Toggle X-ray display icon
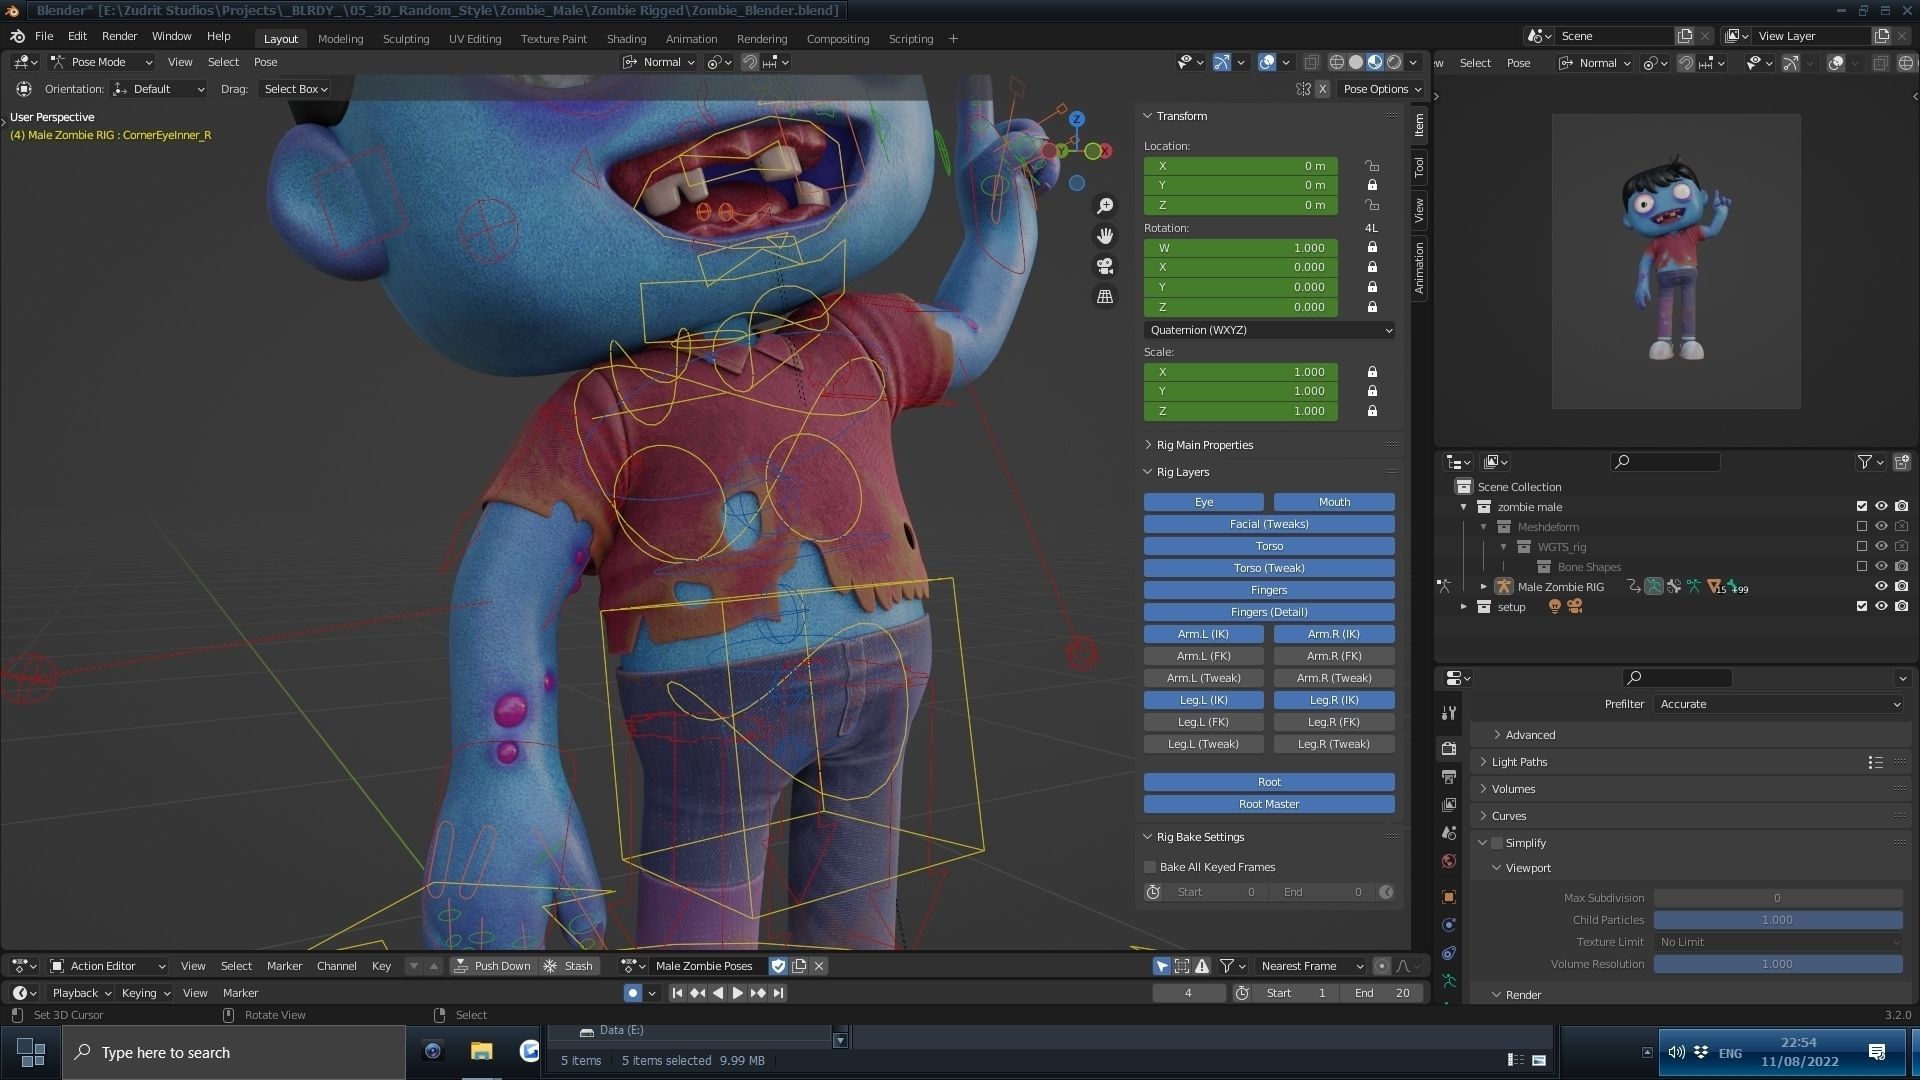 [1312, 62]
